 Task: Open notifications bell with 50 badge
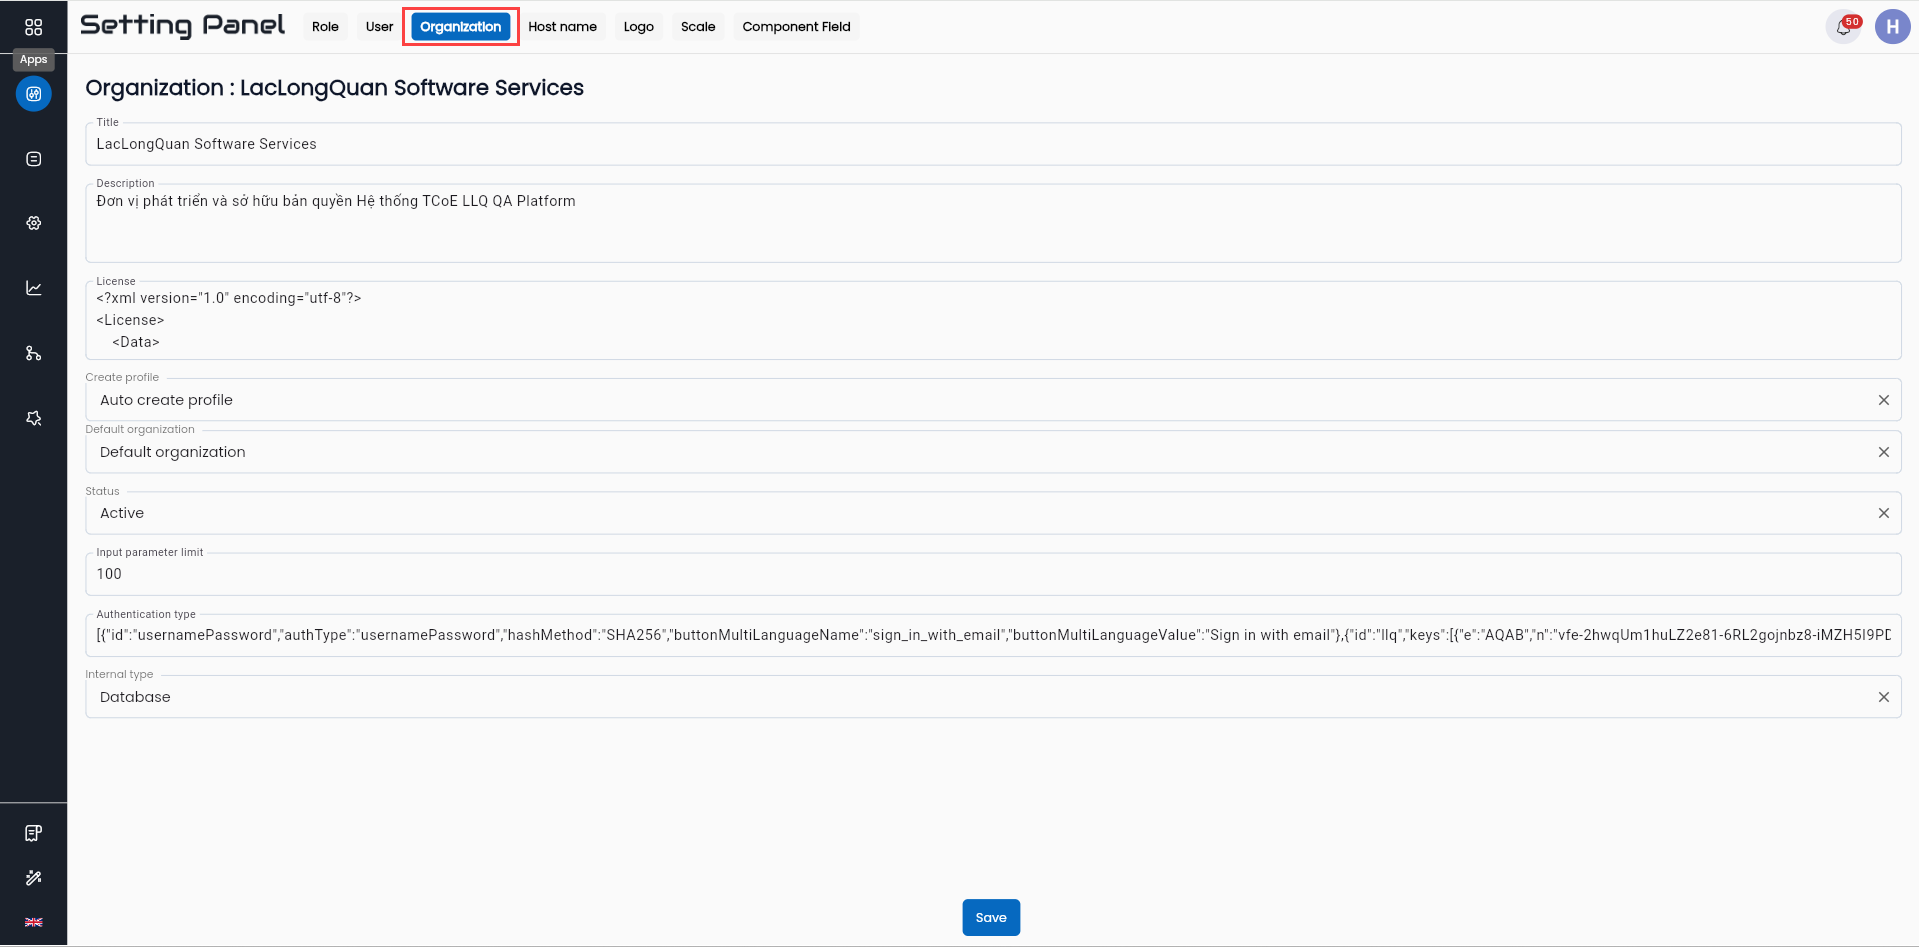coord(1844,27)
